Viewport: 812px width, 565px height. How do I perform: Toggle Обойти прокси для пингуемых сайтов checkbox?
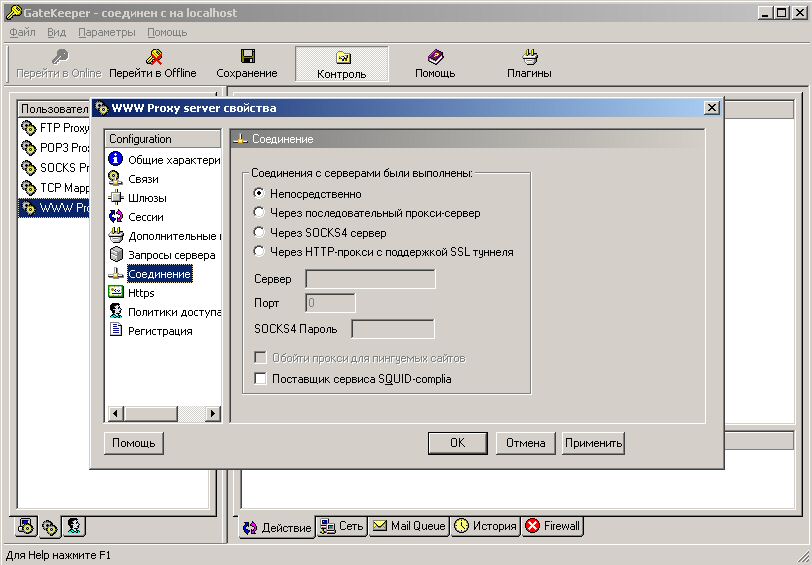pos(260,358)
